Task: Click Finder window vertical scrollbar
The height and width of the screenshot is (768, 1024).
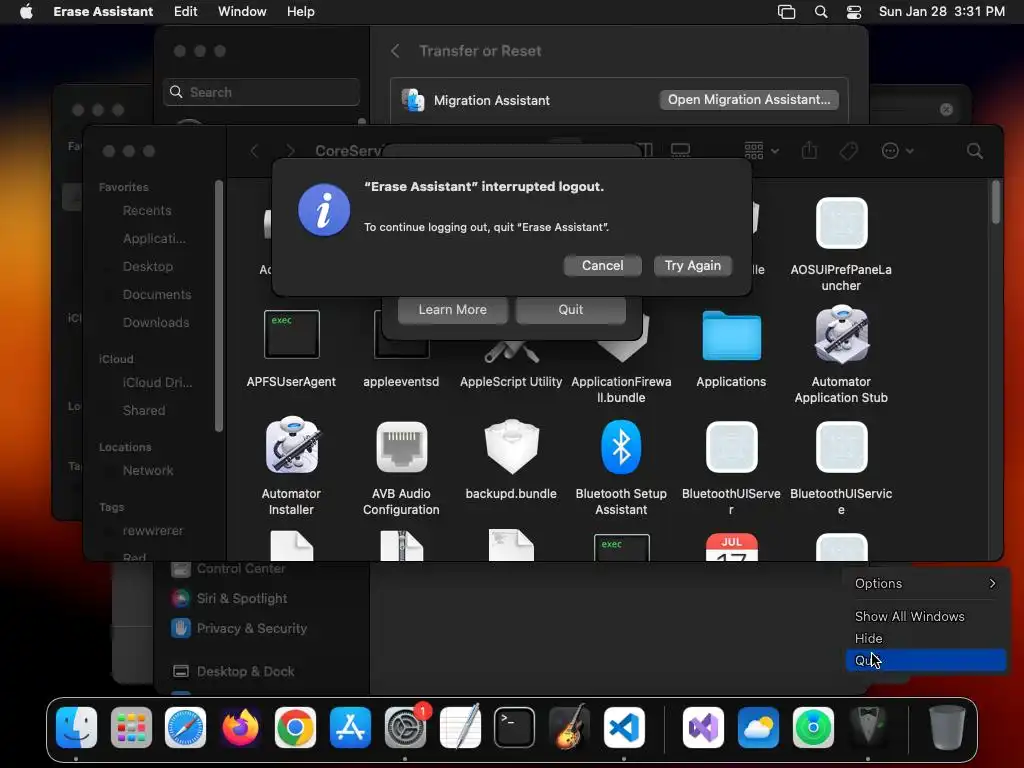Action: pyautogui.click(x=996, y=202)
